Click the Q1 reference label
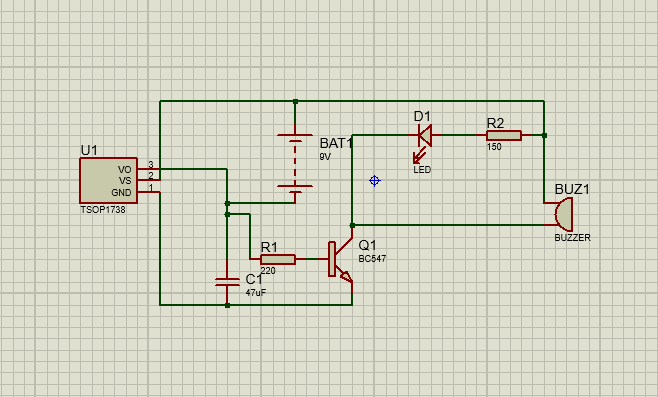Image resolution: width=658 pixels, height=397 pixels. click(x=368, y=245)
